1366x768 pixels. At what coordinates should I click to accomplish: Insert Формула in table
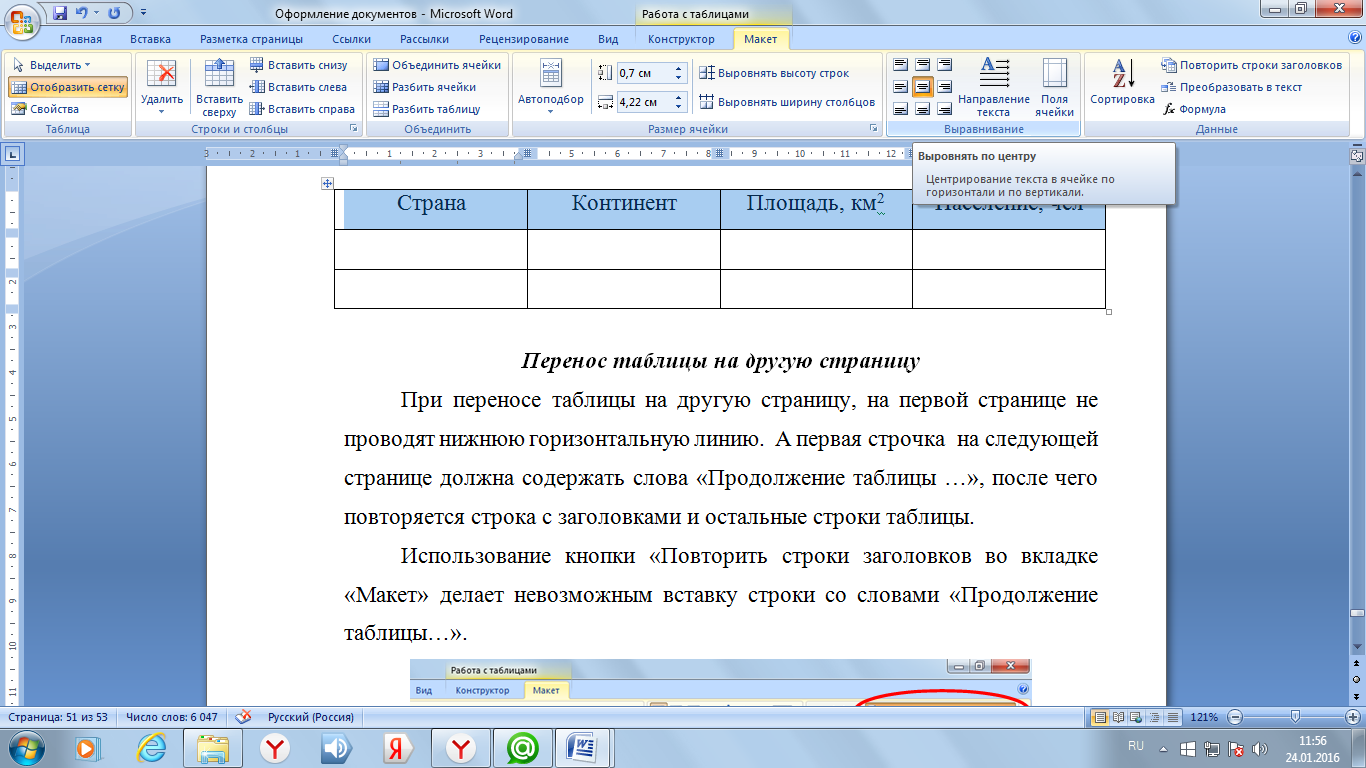[1194, 109]
